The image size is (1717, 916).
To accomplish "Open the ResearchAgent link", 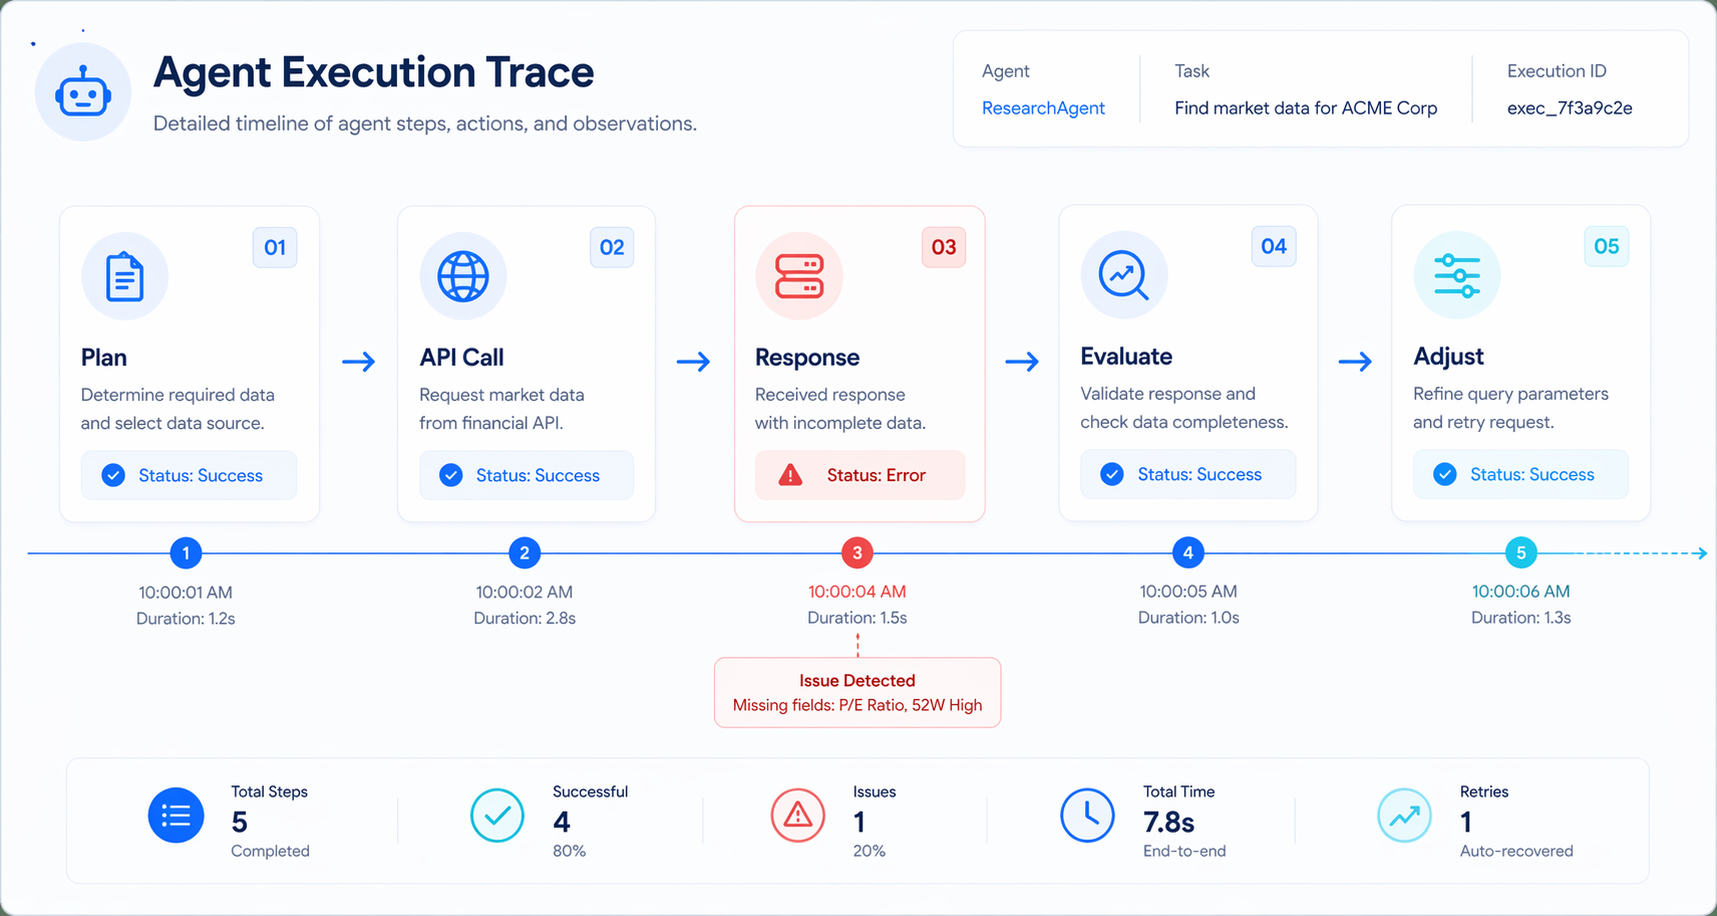I will coord(1043,108).
